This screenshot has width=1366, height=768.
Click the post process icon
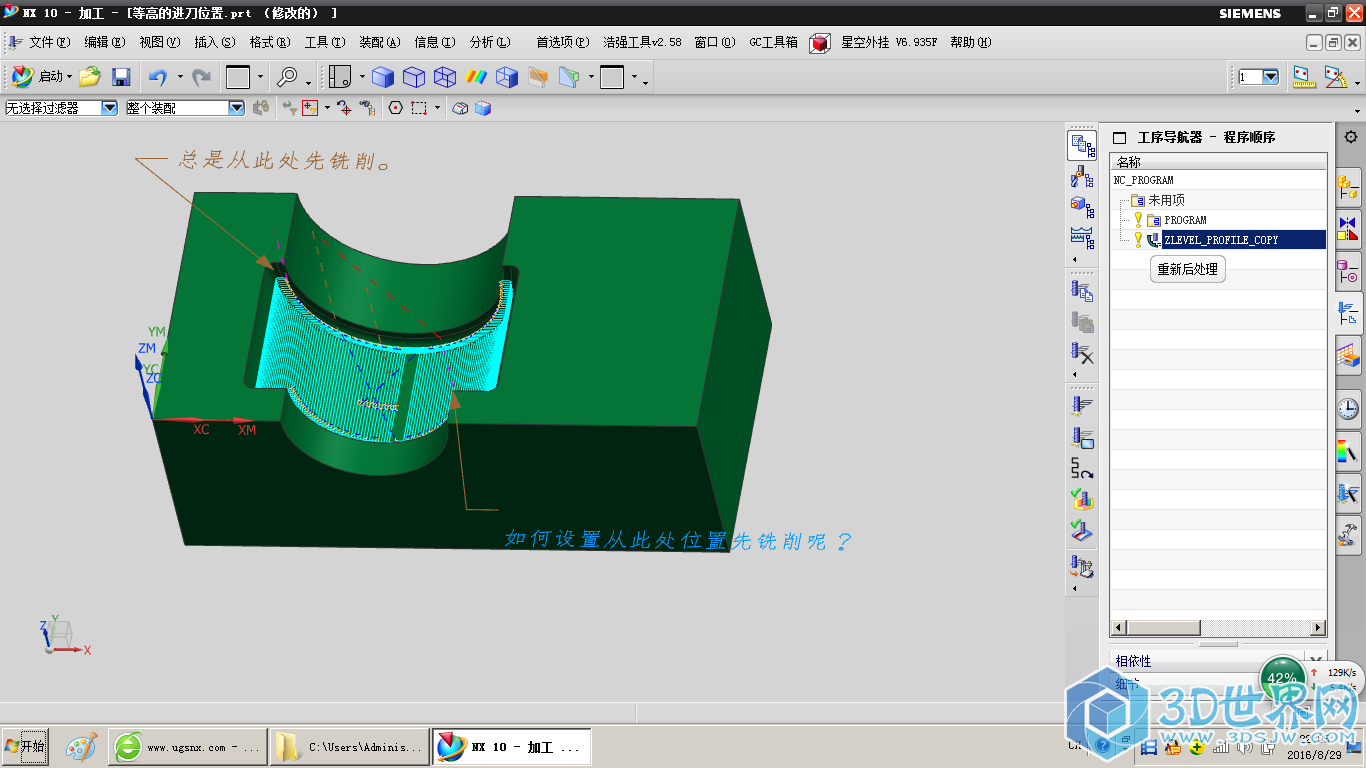pyautogui.click(x=1082, y=567)
